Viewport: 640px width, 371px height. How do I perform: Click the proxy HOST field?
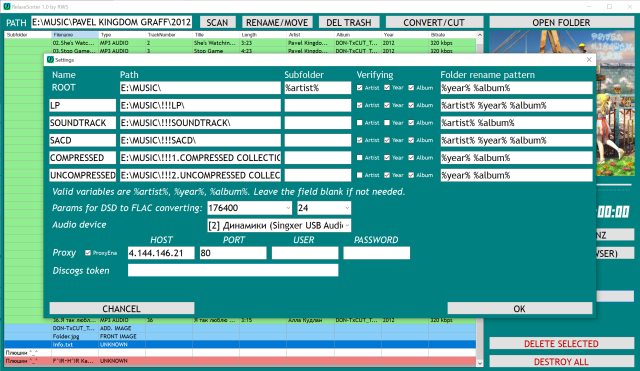(x=161, y=253)
